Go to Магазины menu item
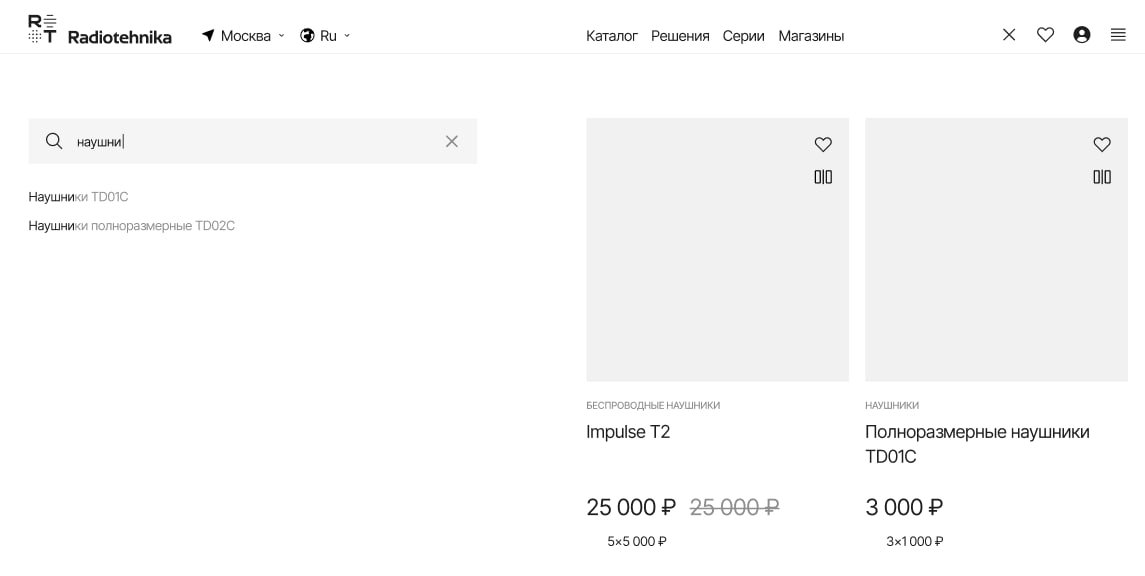This screenshot has height=576, width=1145. pyautogui.click(x=811, y=36)
